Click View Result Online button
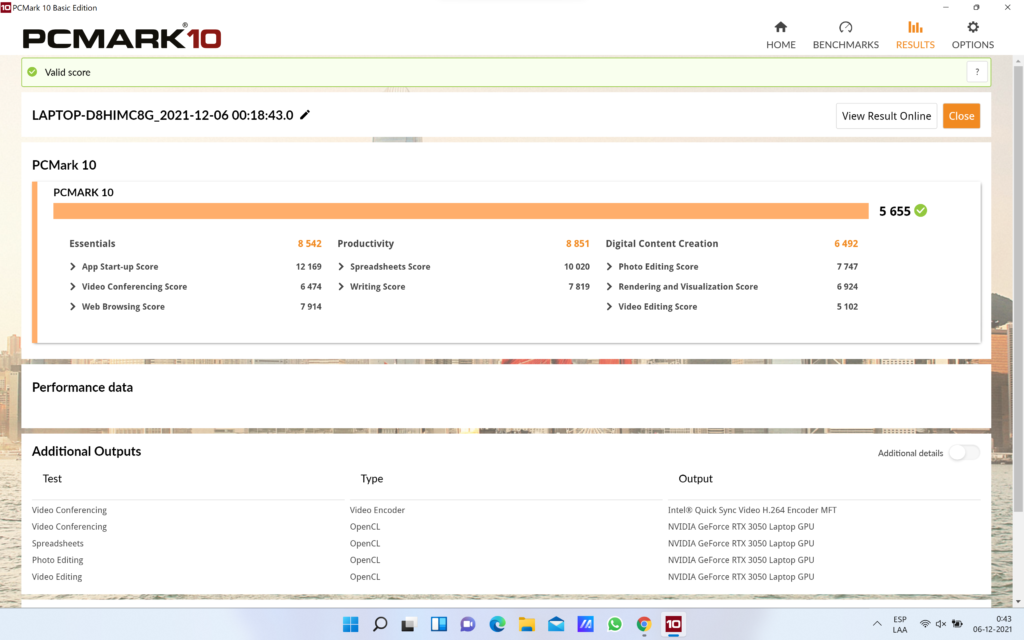Viewport: 1024px width, 640px height. [x=886, y=116]
